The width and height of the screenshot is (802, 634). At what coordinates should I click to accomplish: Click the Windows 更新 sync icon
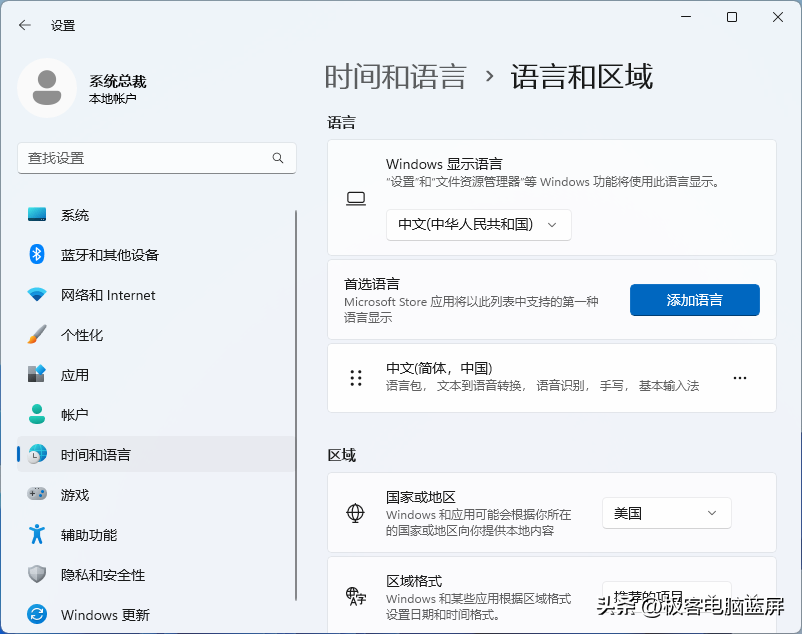[x=37, y=614]
